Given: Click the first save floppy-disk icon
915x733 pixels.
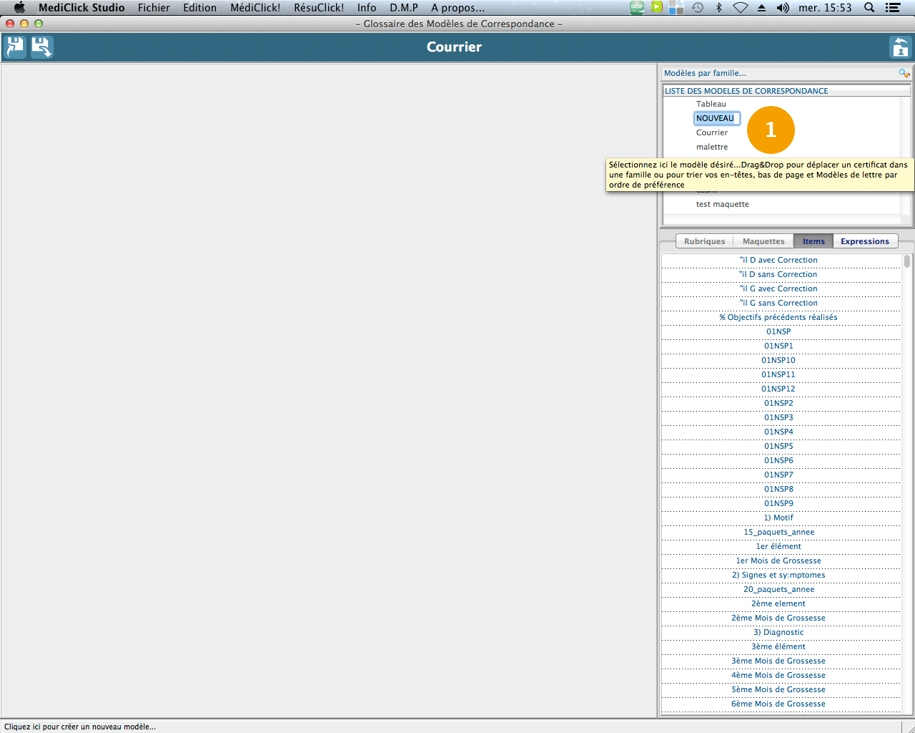Looking at the screenshot, I should [x=15, y=47].
